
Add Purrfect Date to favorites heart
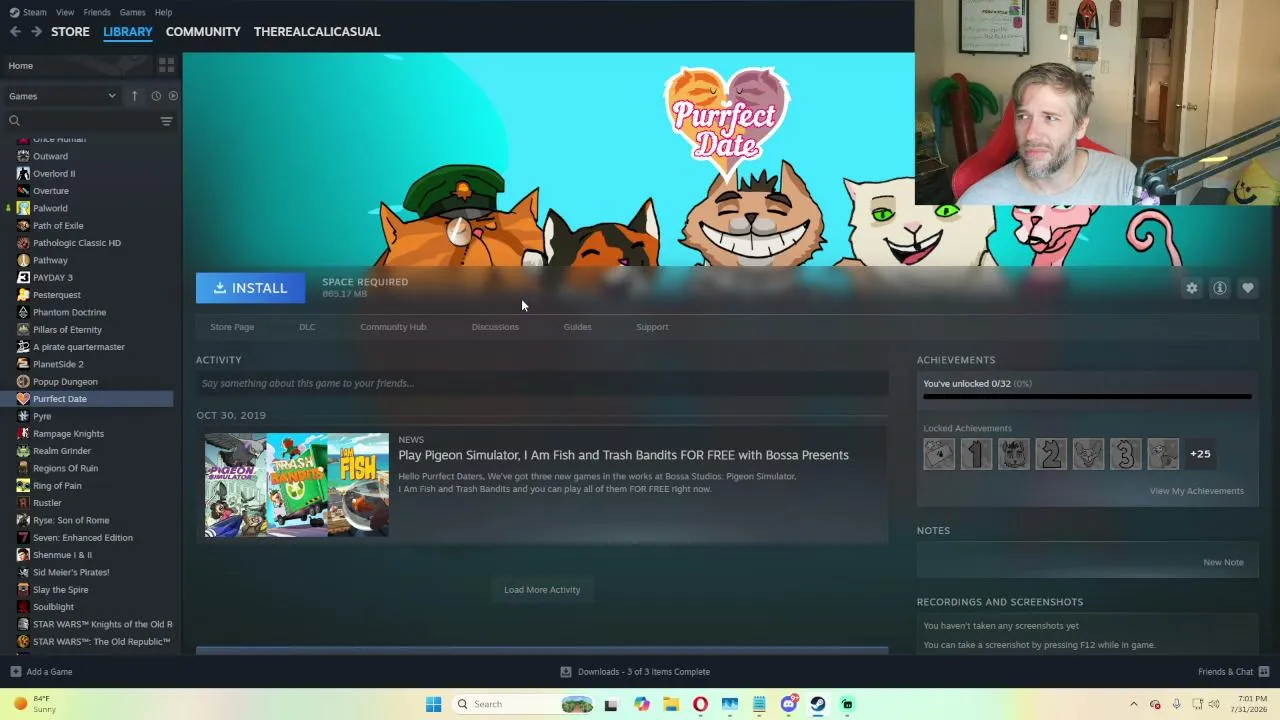pos(1248,288)
